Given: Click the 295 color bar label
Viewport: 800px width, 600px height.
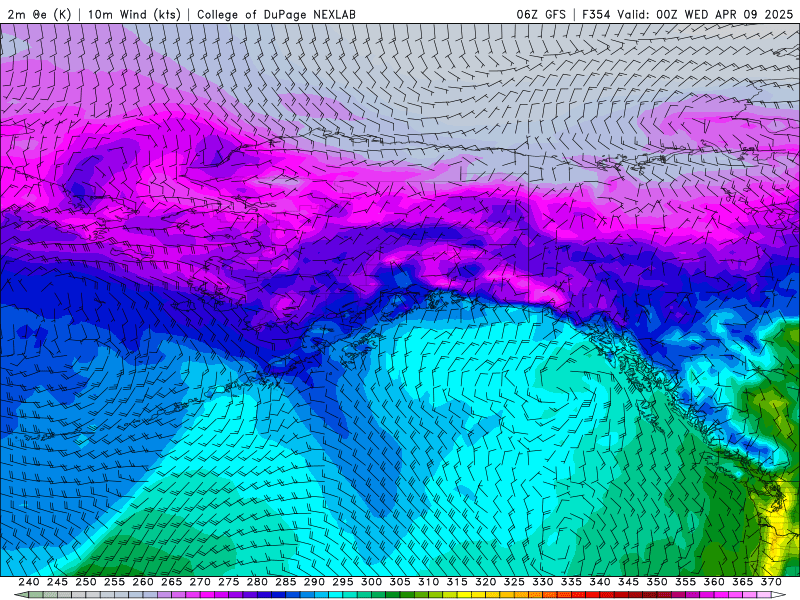Looking at the screenshot, I should (343, 582).
